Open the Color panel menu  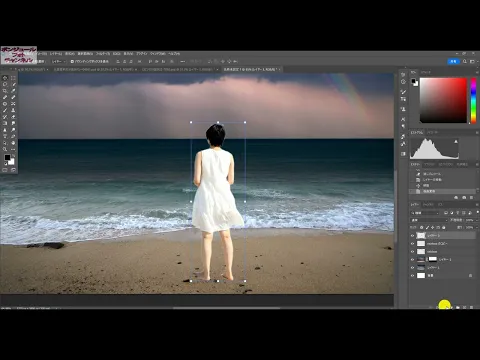pyautogui.click(x=477, y=72)
